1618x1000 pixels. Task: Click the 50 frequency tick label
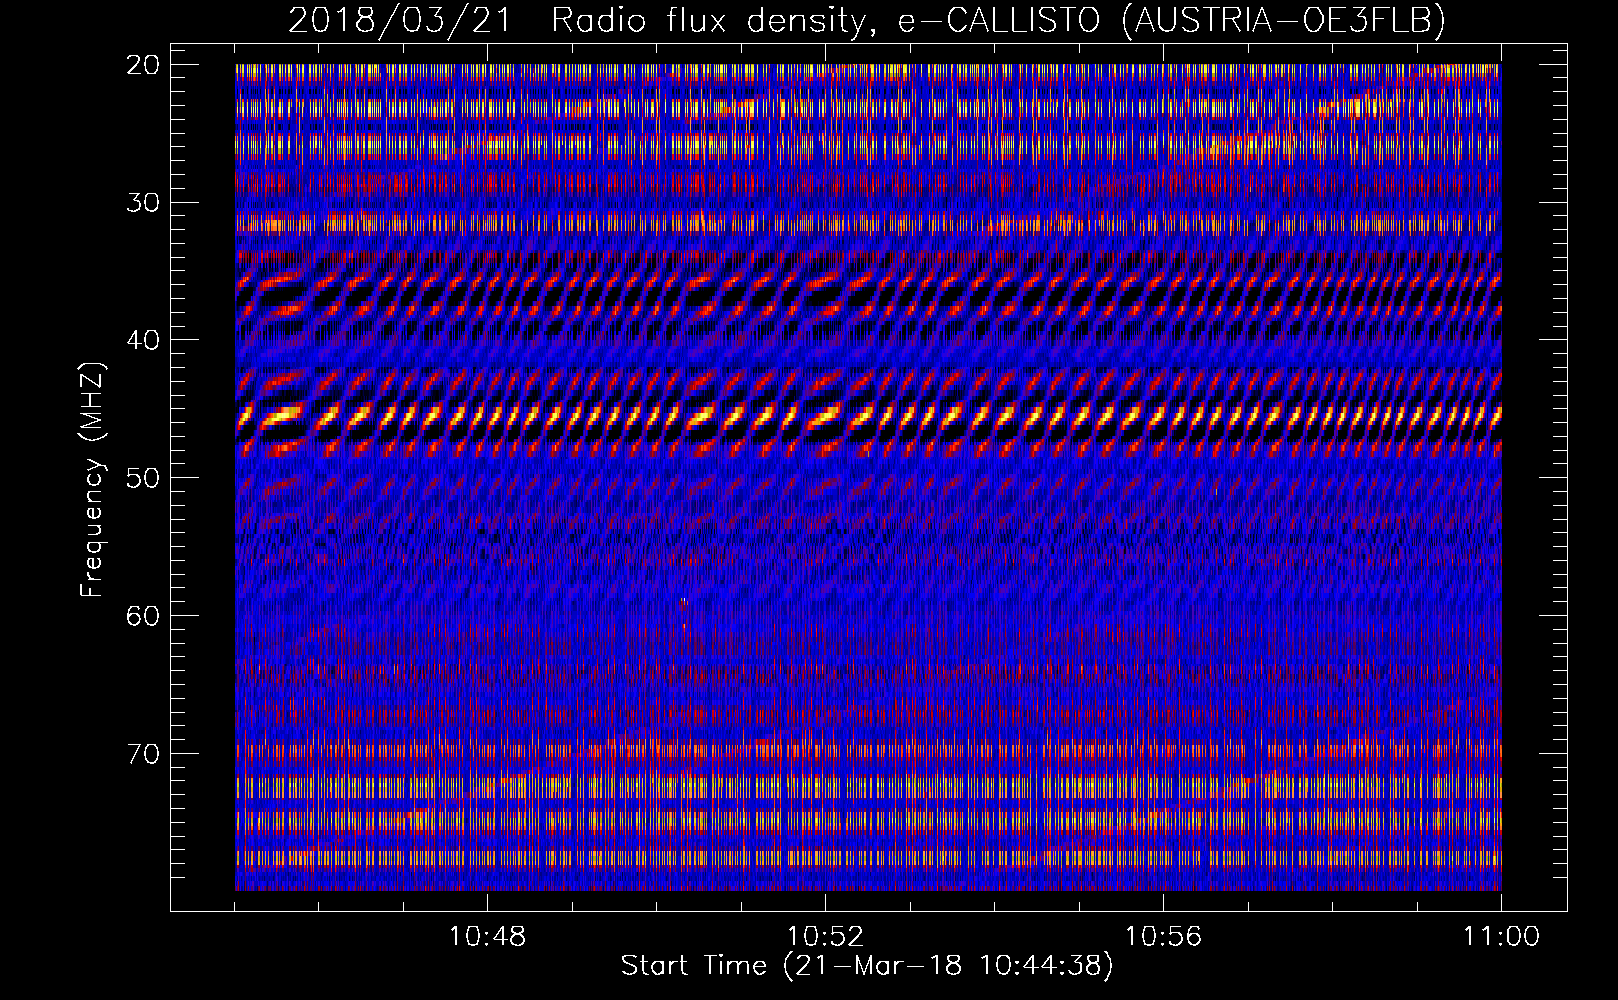(x=143, y=478)
